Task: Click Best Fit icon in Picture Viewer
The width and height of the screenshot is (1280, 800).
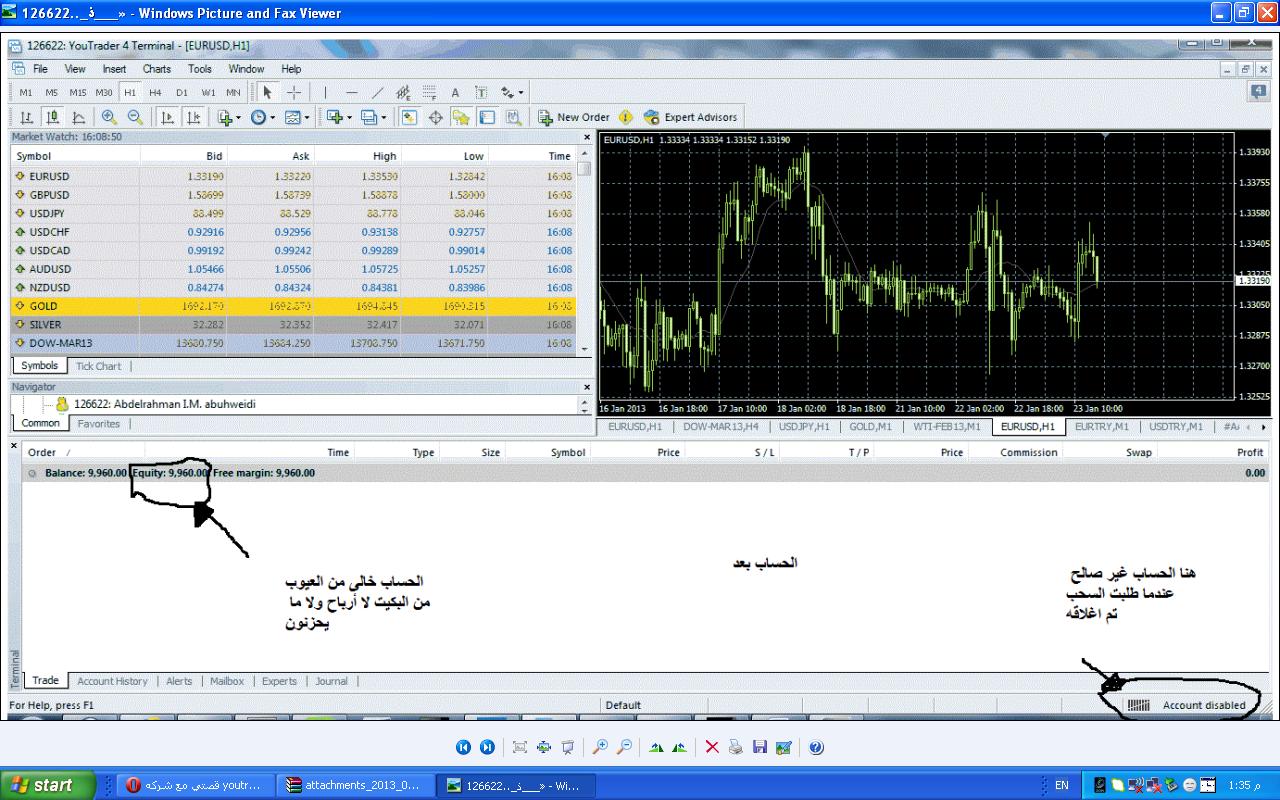Action: [x=519, y=747]
